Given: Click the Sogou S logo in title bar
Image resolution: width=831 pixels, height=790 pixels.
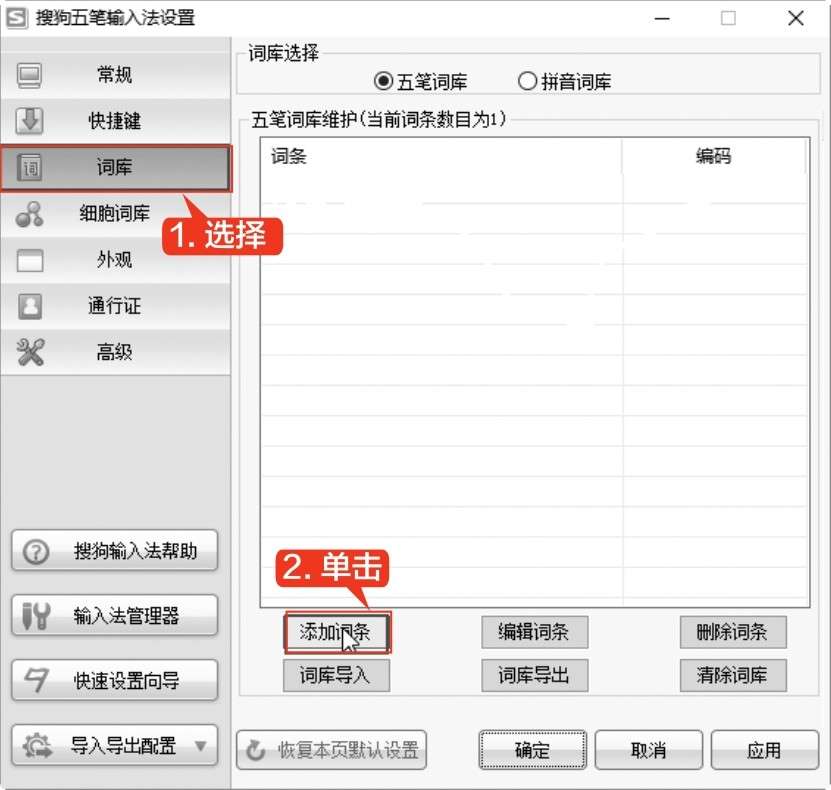Looking at the screenshot, I should (x=16, y=19).
